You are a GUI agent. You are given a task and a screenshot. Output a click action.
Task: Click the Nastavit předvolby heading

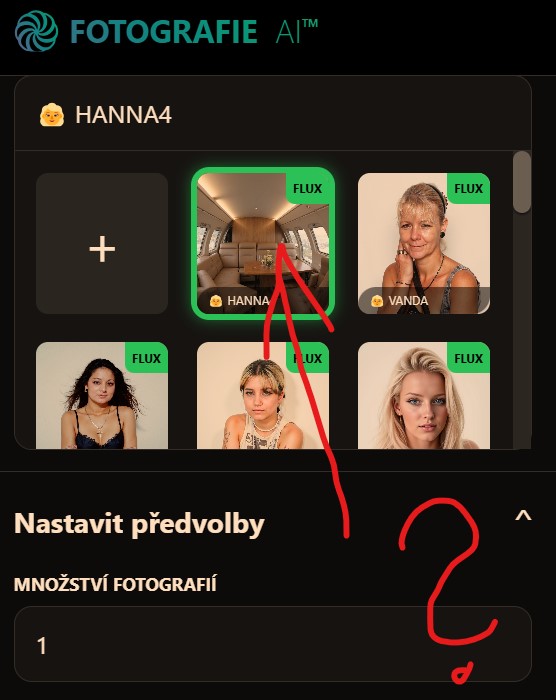click(x=139, y=523)
